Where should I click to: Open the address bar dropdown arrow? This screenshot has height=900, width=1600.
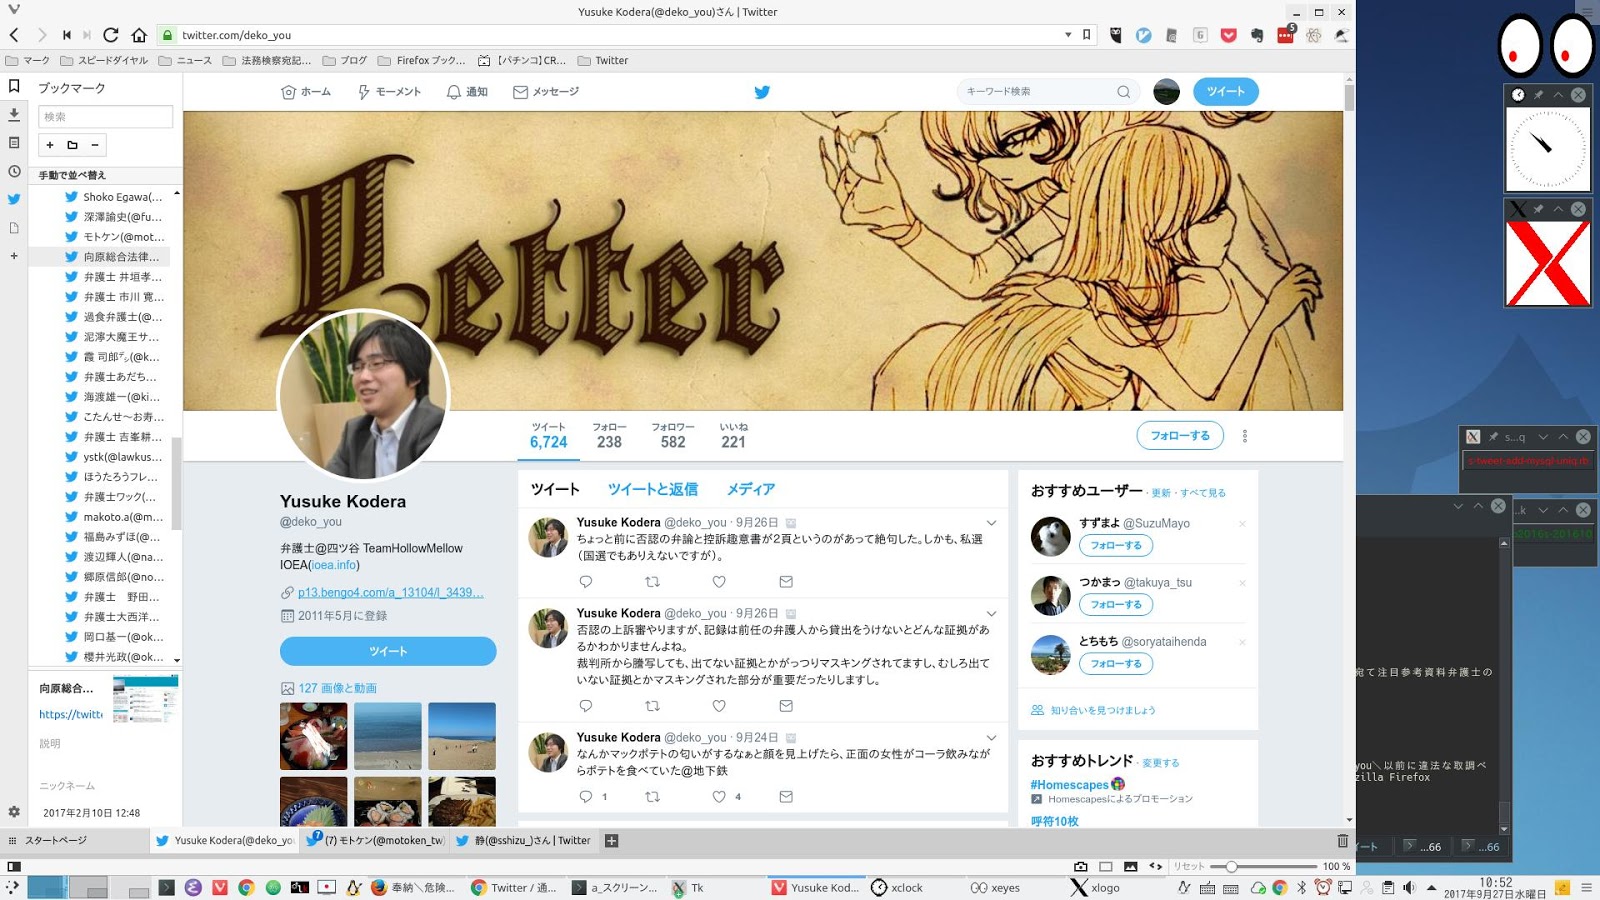point(1068,35)
